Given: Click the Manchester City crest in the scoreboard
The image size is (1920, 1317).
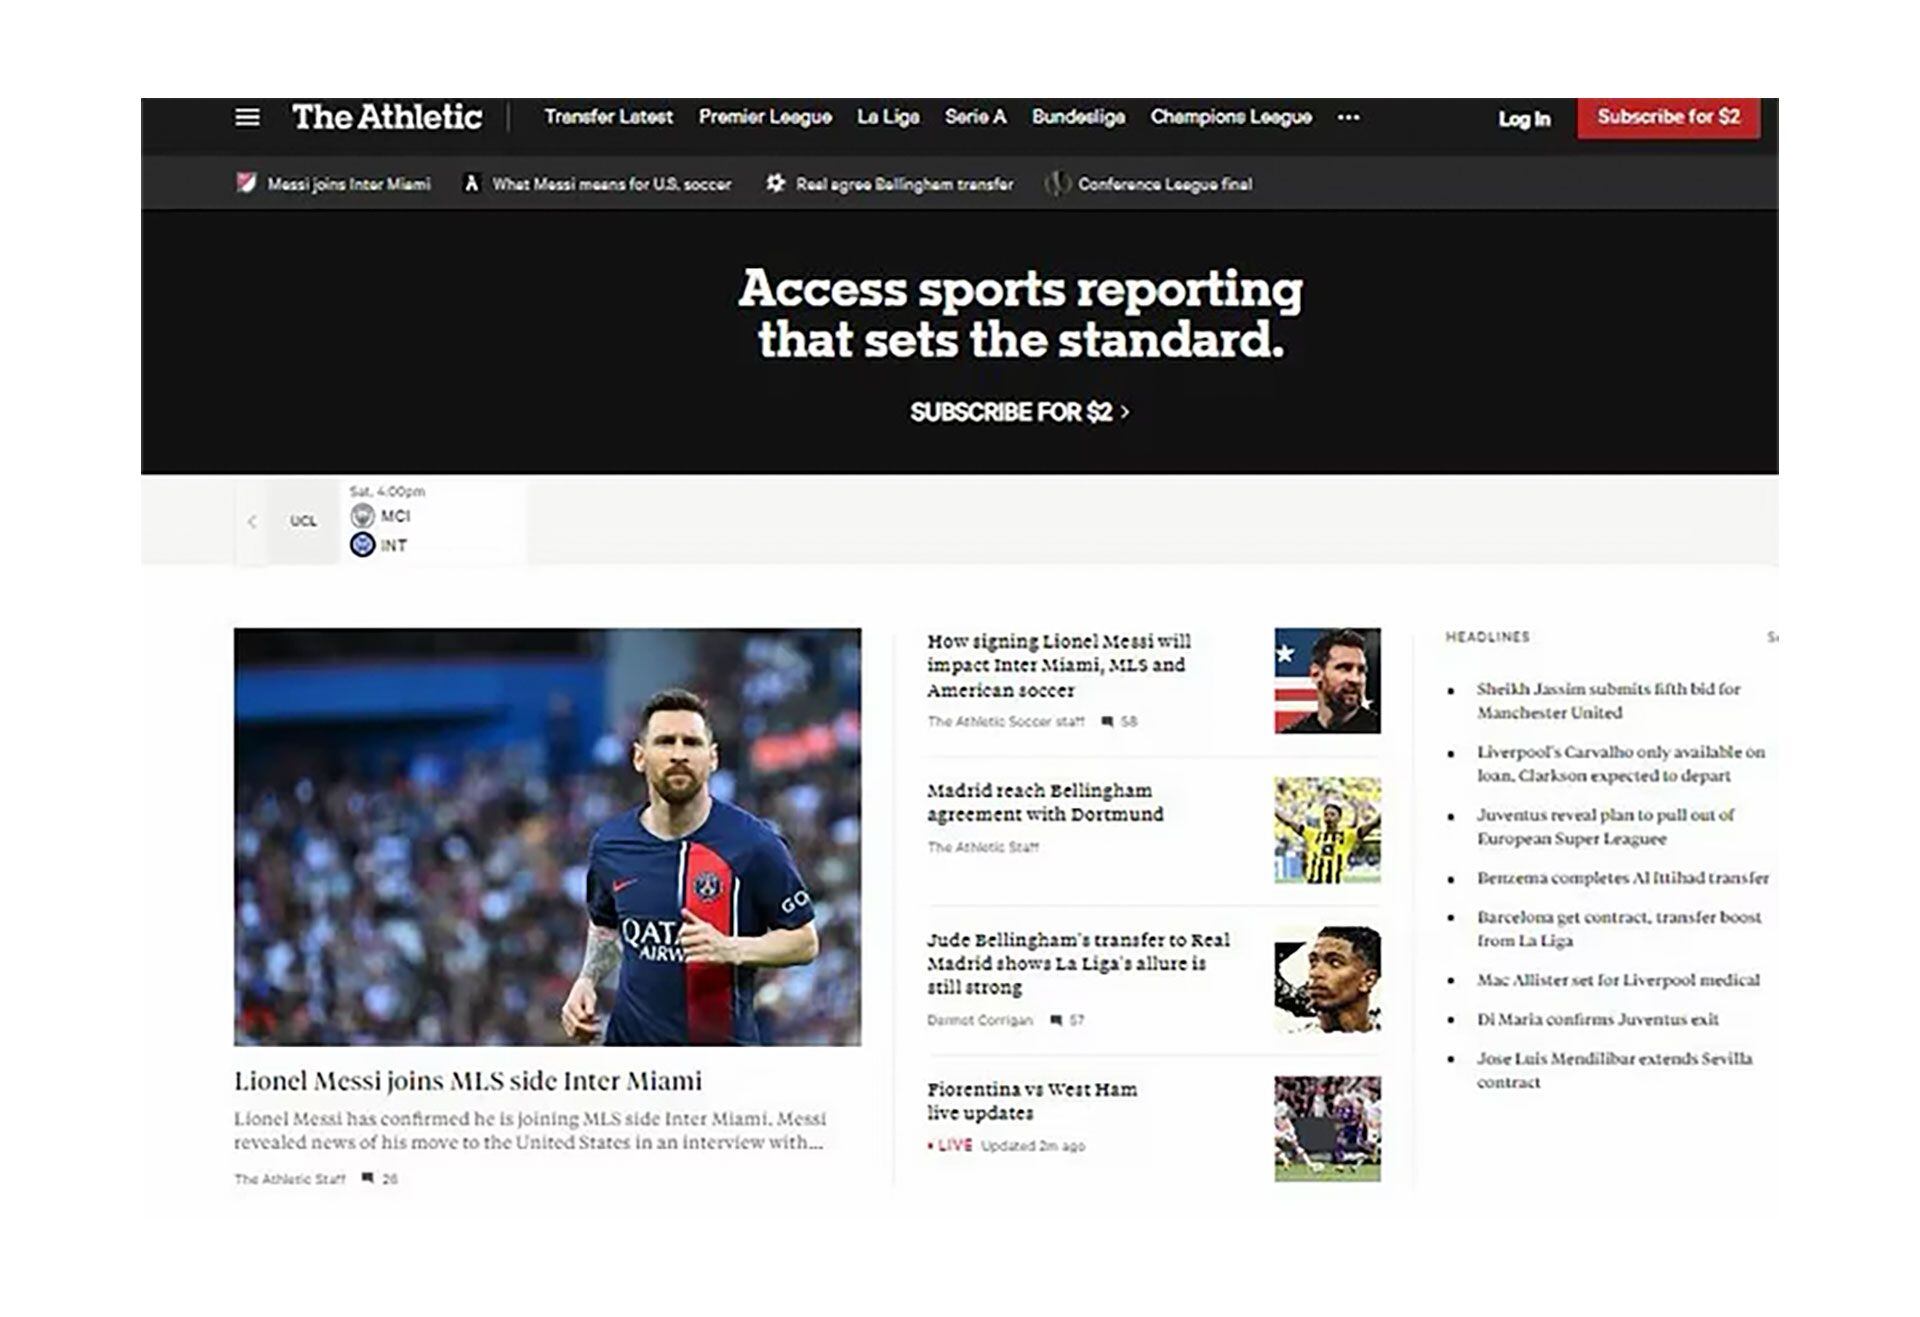Looking at the screenshot, I should tap(363, 516).
